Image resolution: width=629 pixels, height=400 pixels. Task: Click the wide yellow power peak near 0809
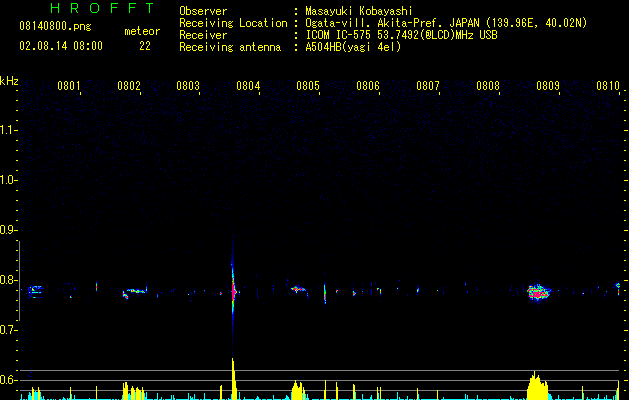click(x=538, y=386)
